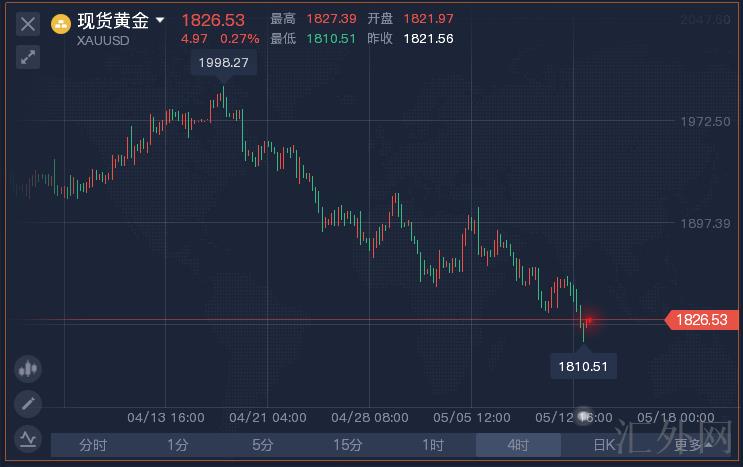Click the 1998.27 high price label

[225, 63]
